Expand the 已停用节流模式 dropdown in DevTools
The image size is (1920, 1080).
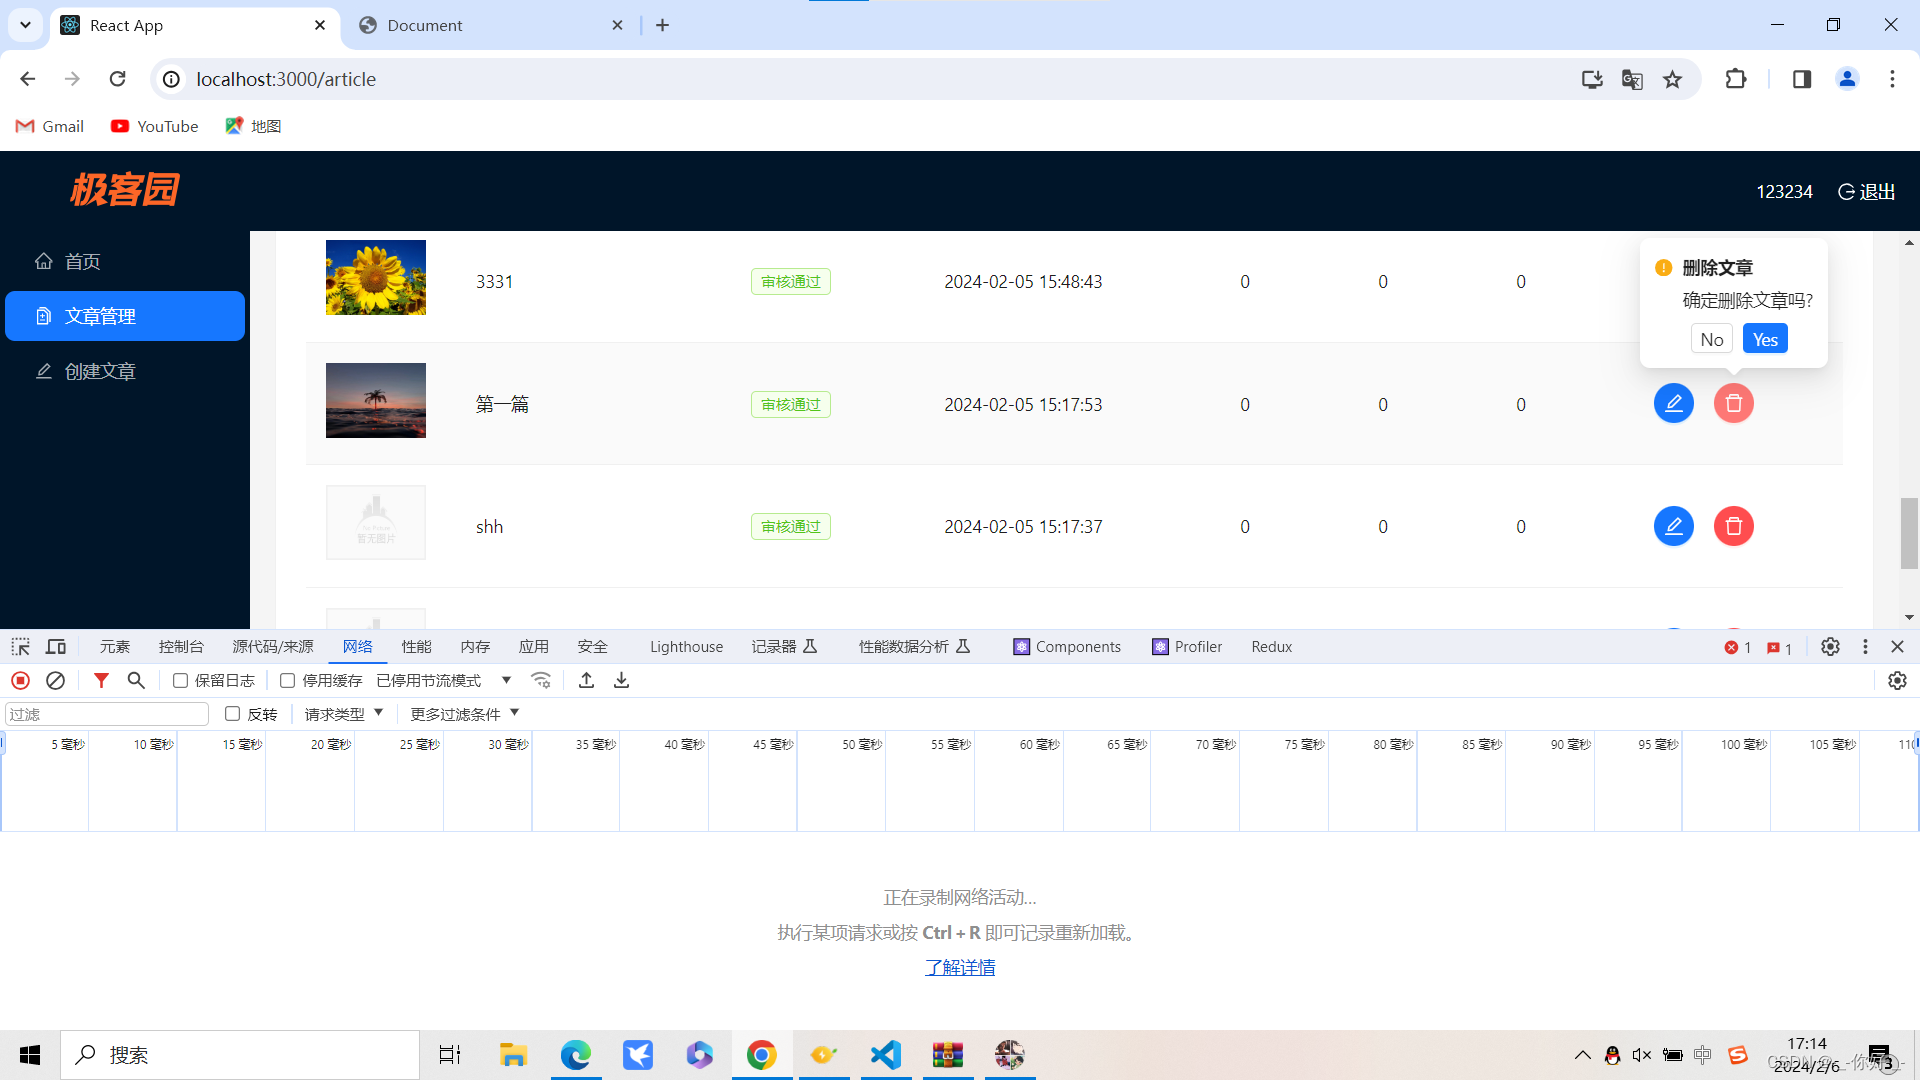[505, 680]
